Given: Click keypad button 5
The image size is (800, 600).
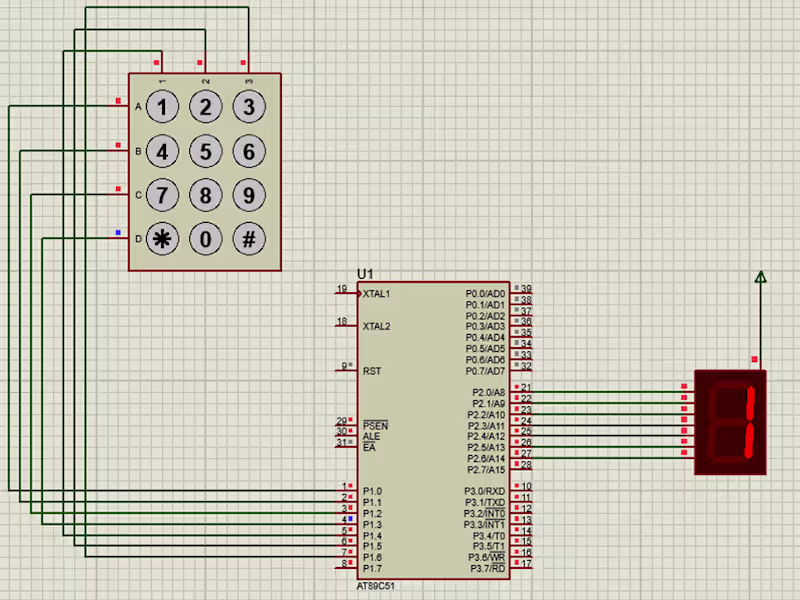Looking at the screenshot, I should pos(206,152).
